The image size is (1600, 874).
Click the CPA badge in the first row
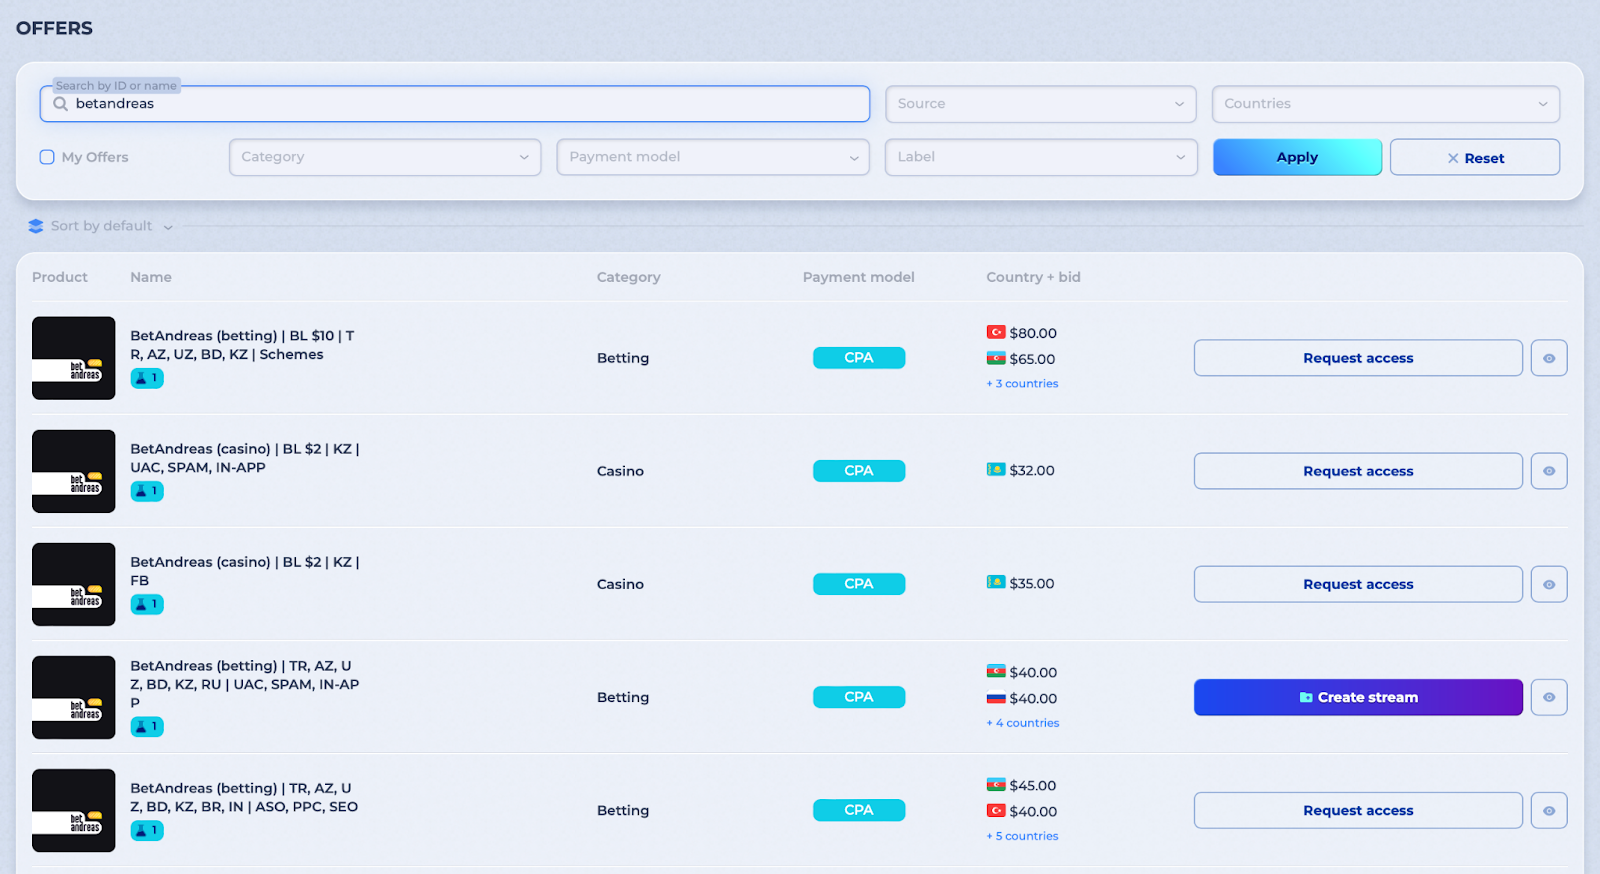pyautogui.click(x=859, y=358)
